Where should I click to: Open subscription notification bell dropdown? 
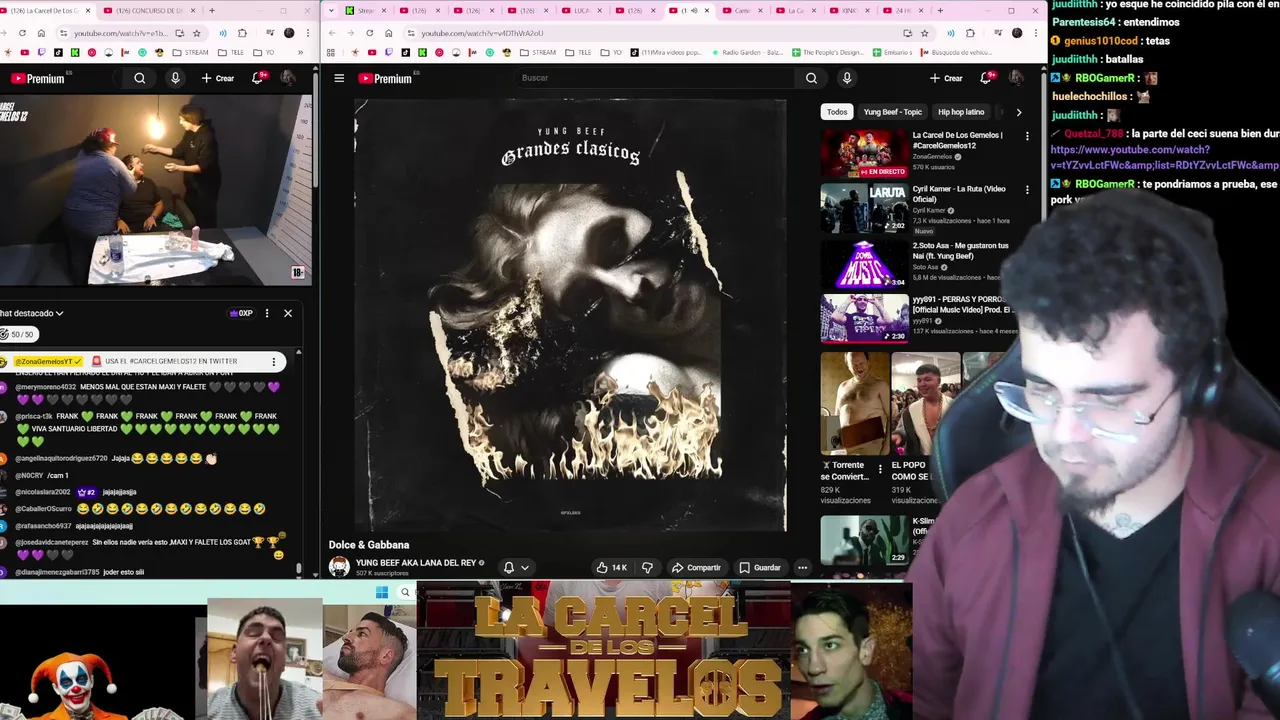pos(516,567)
